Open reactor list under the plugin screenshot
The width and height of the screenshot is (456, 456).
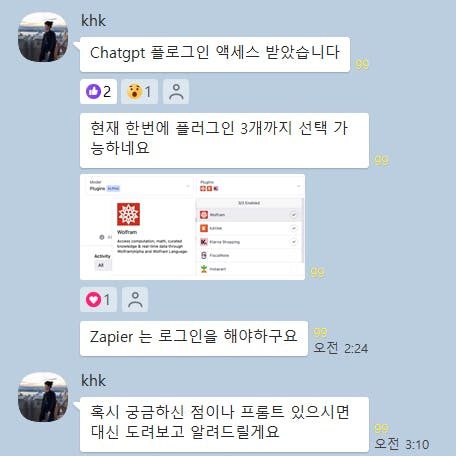coord(135,299)
